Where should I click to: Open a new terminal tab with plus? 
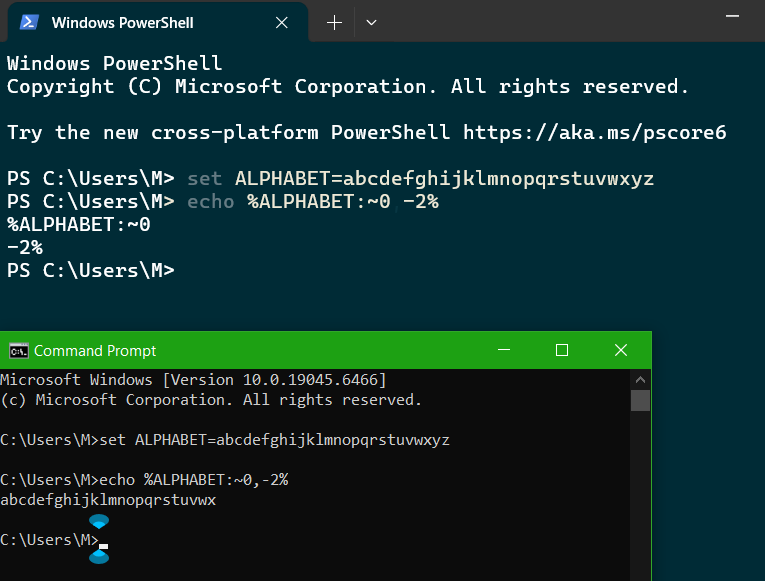[x=334, y=22]
